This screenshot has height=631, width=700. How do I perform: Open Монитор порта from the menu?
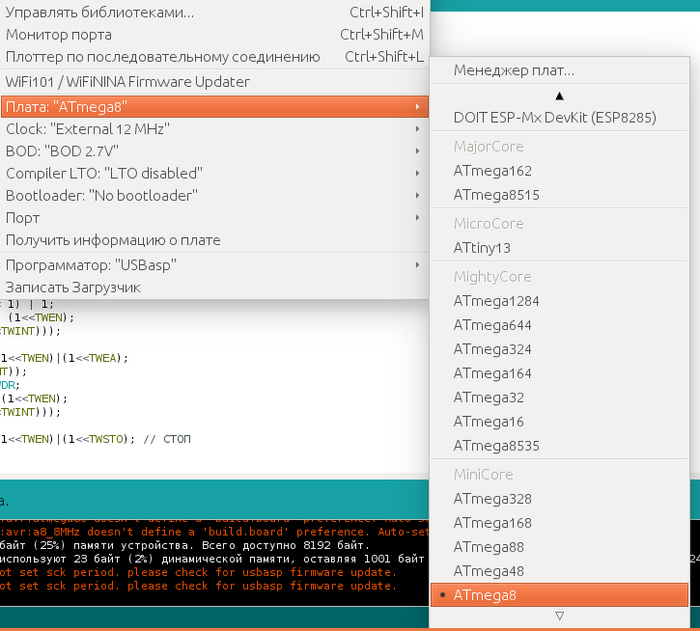pyautogui.click(x=73, y=34)
